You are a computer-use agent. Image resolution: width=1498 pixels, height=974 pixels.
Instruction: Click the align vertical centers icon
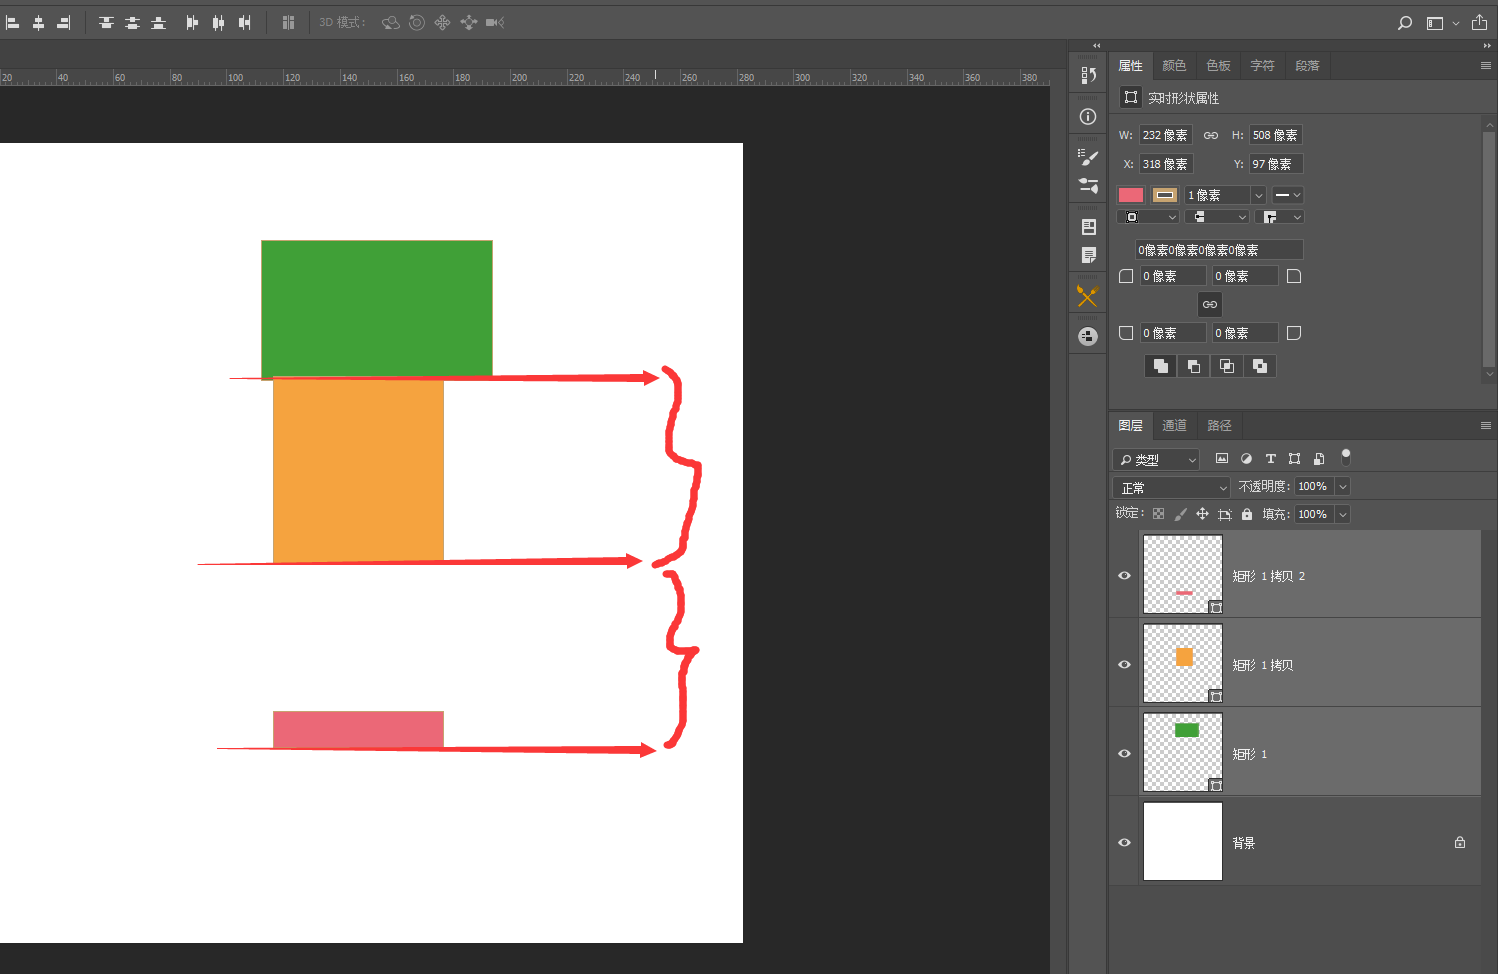(x=132, y=22)
